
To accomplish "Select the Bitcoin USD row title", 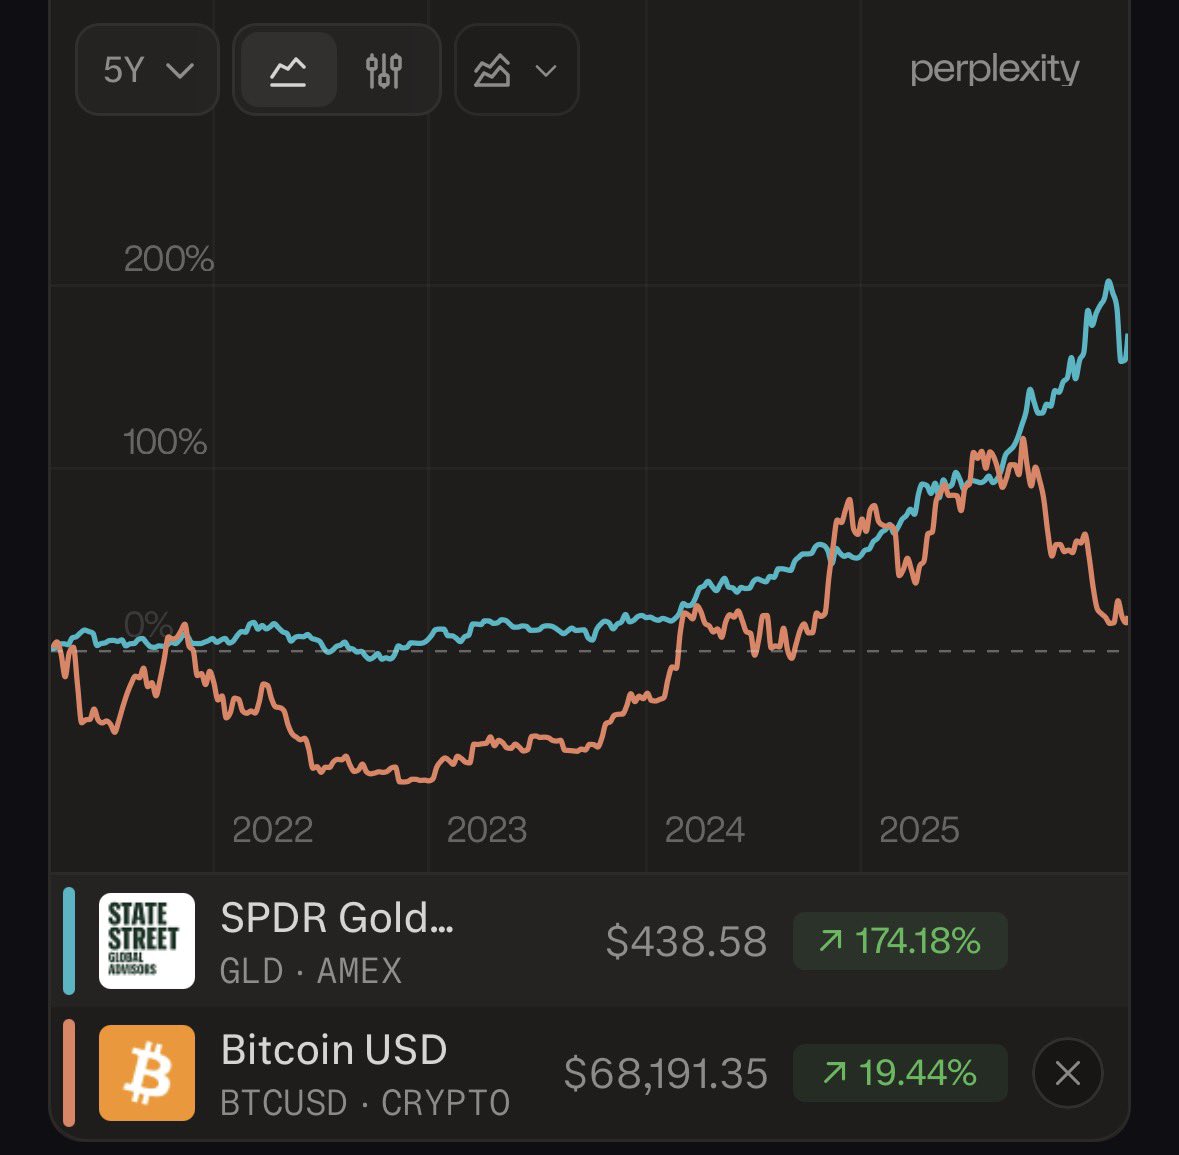I will (334, 1050).
